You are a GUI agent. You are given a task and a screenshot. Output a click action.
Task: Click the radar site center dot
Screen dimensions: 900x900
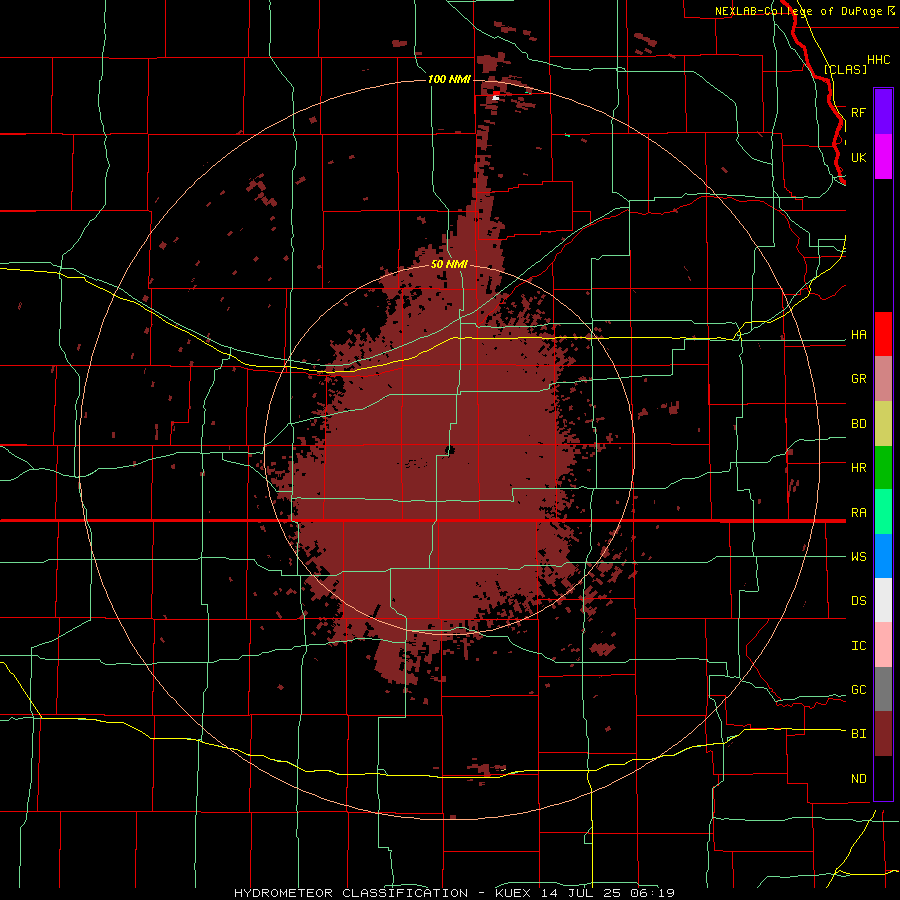[x=449, y=450]
